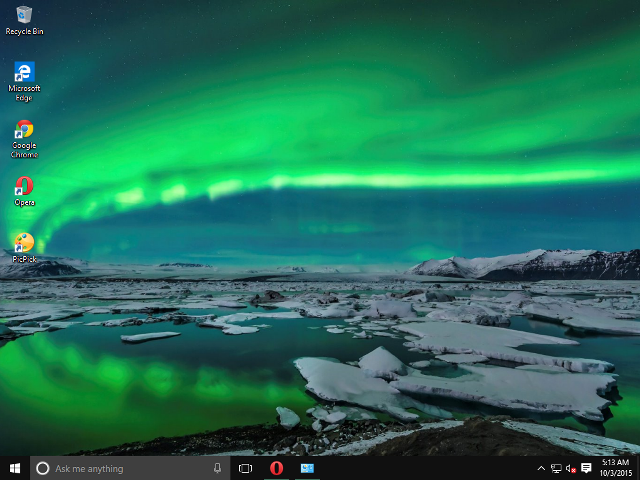Open the muted volume tray icon
This screenshot has height=480, width=640.
point(571,468)
